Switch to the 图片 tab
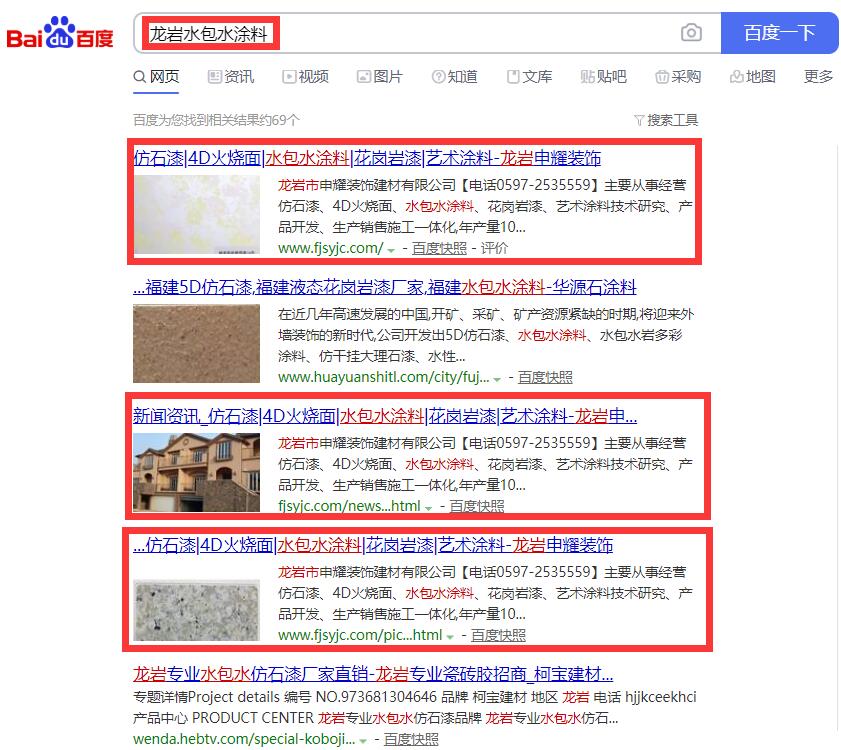The image size is (841, 750). [380, 77]
